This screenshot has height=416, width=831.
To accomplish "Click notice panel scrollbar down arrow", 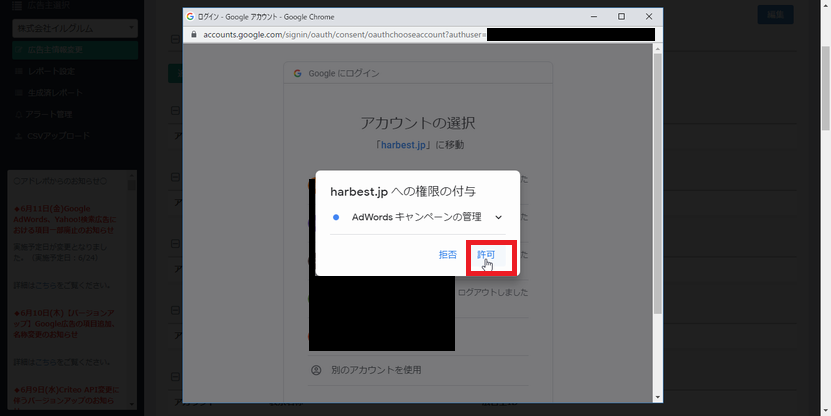I will (x=132, y=404).
